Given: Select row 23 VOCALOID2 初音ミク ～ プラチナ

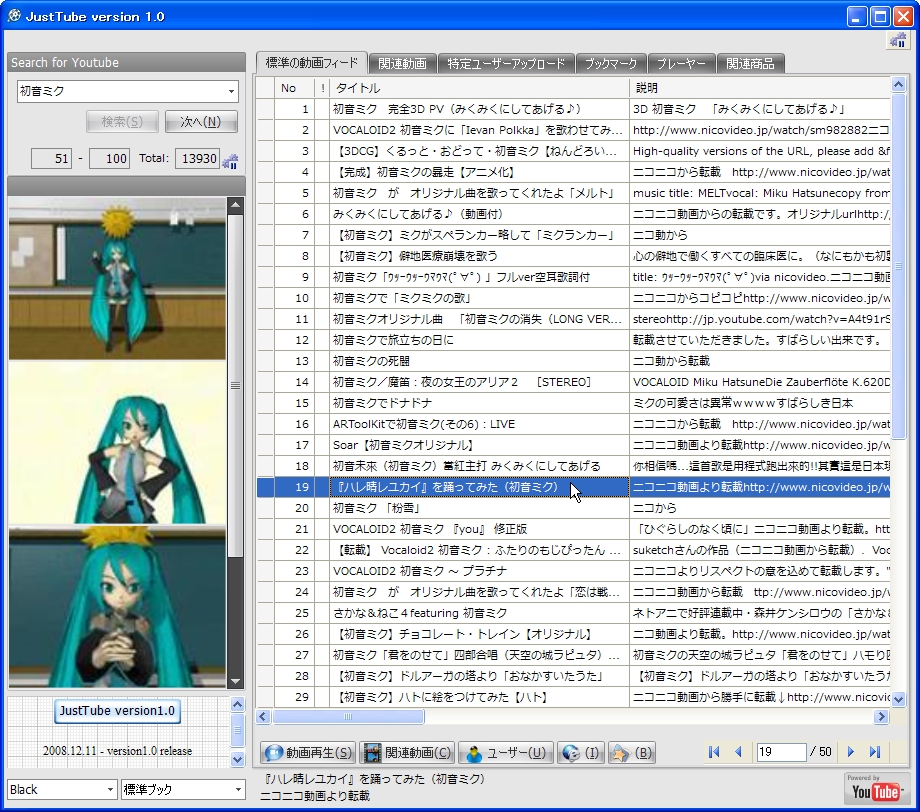Looking at the screenshot, I should click(x=573, y=571).
